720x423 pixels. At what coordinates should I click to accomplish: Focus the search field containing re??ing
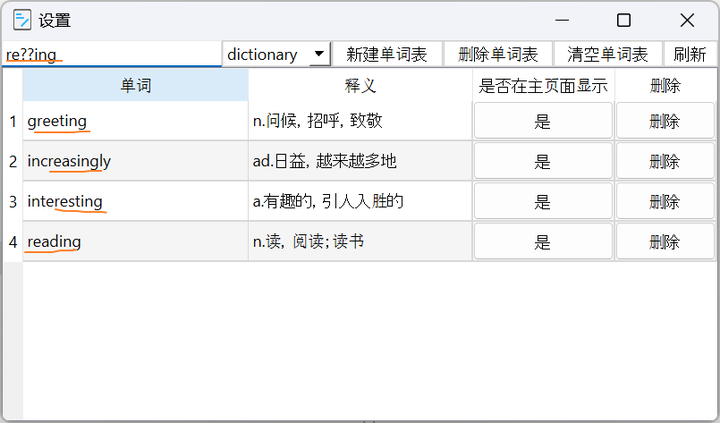110,54
